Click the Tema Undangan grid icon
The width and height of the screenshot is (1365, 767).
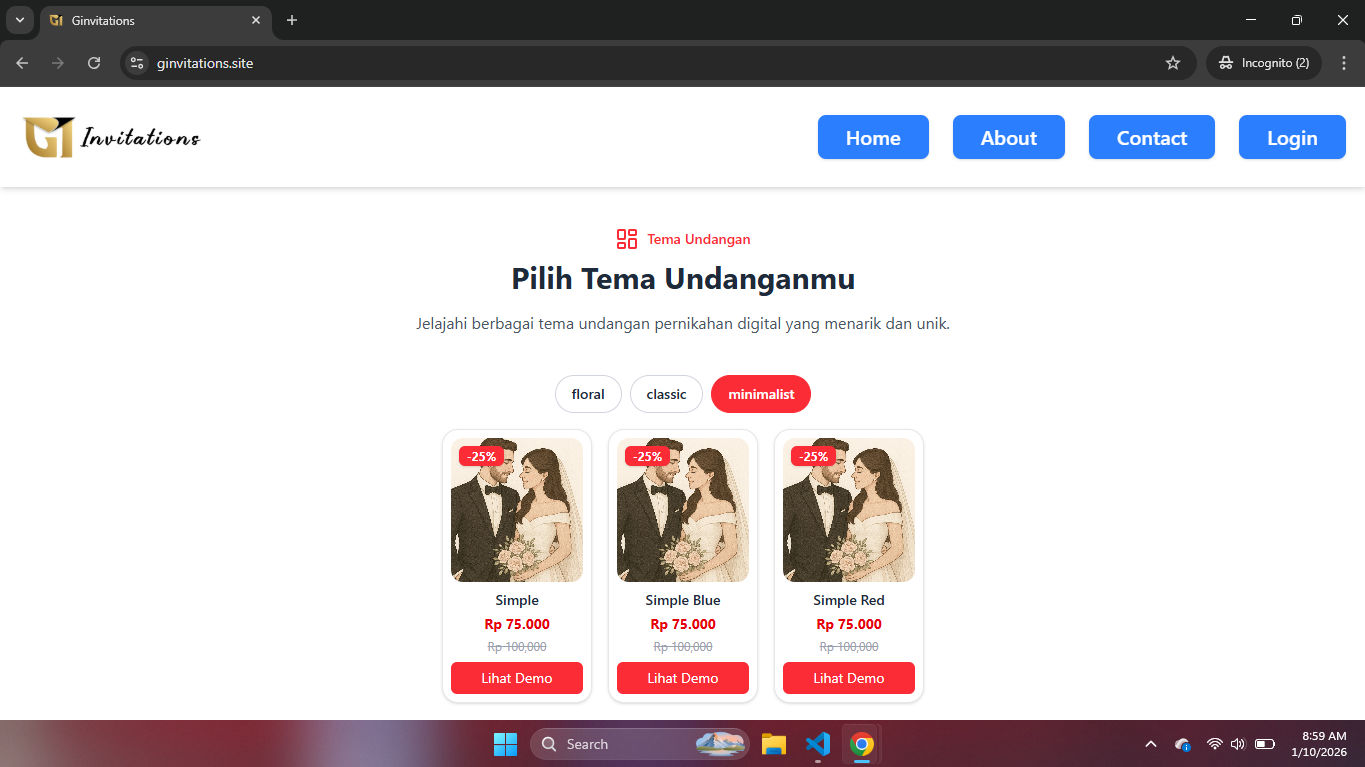click(627, 239)
